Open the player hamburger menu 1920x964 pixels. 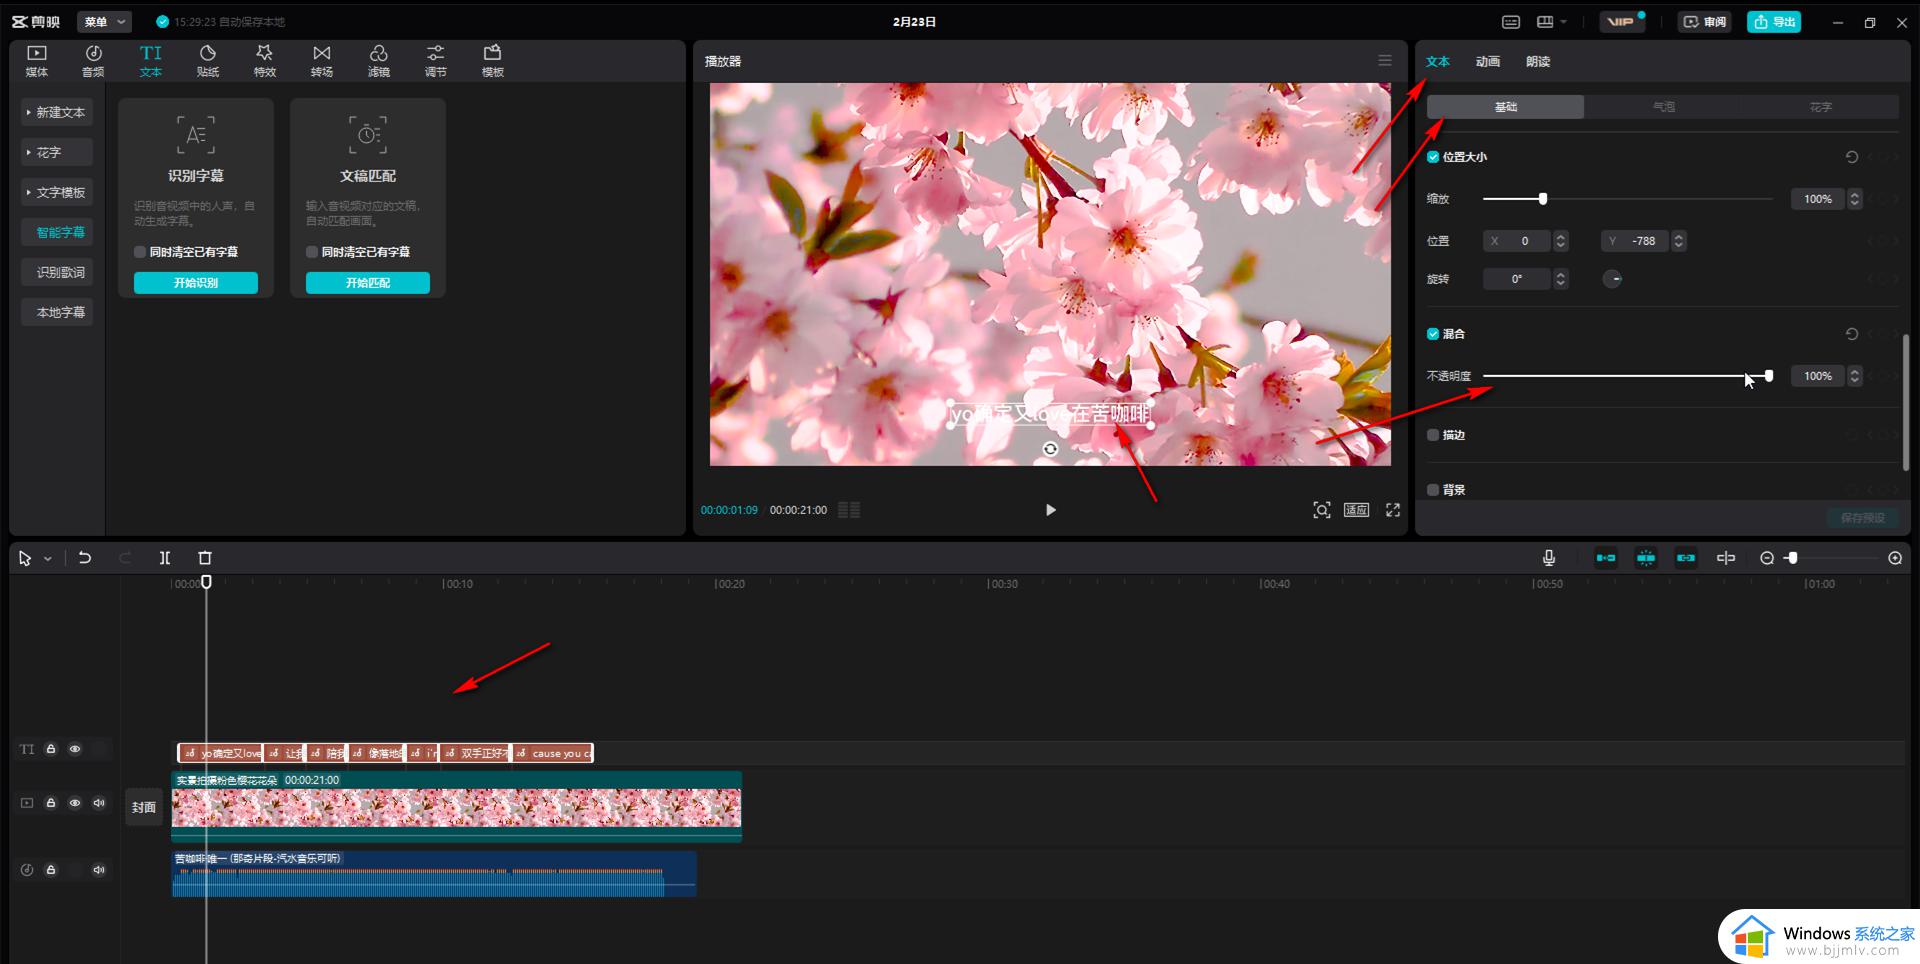pyautogui.click(x=1385, y=61)
